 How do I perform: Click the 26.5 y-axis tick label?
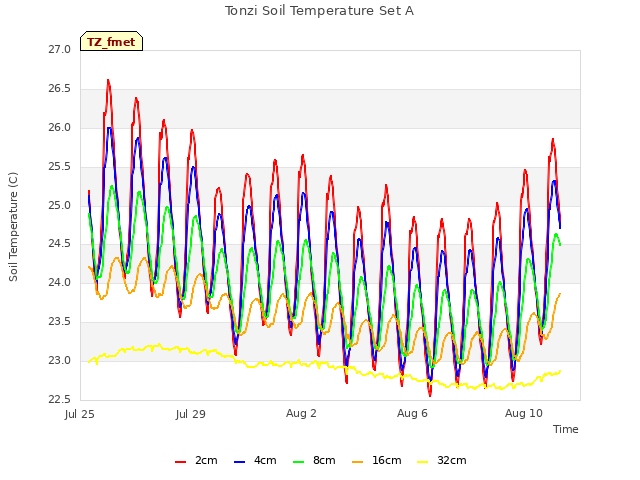(x=60, y=89)
